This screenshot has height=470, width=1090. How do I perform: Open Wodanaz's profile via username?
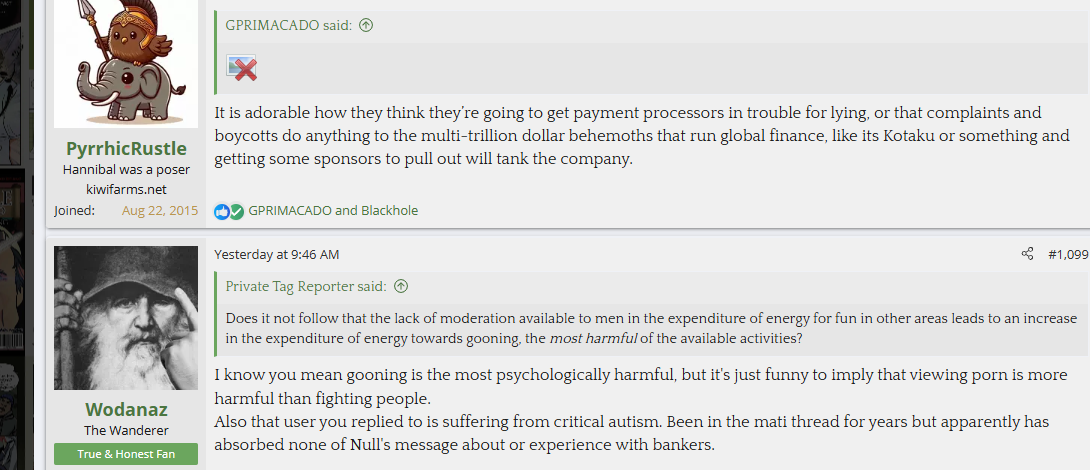coord(126,409)
